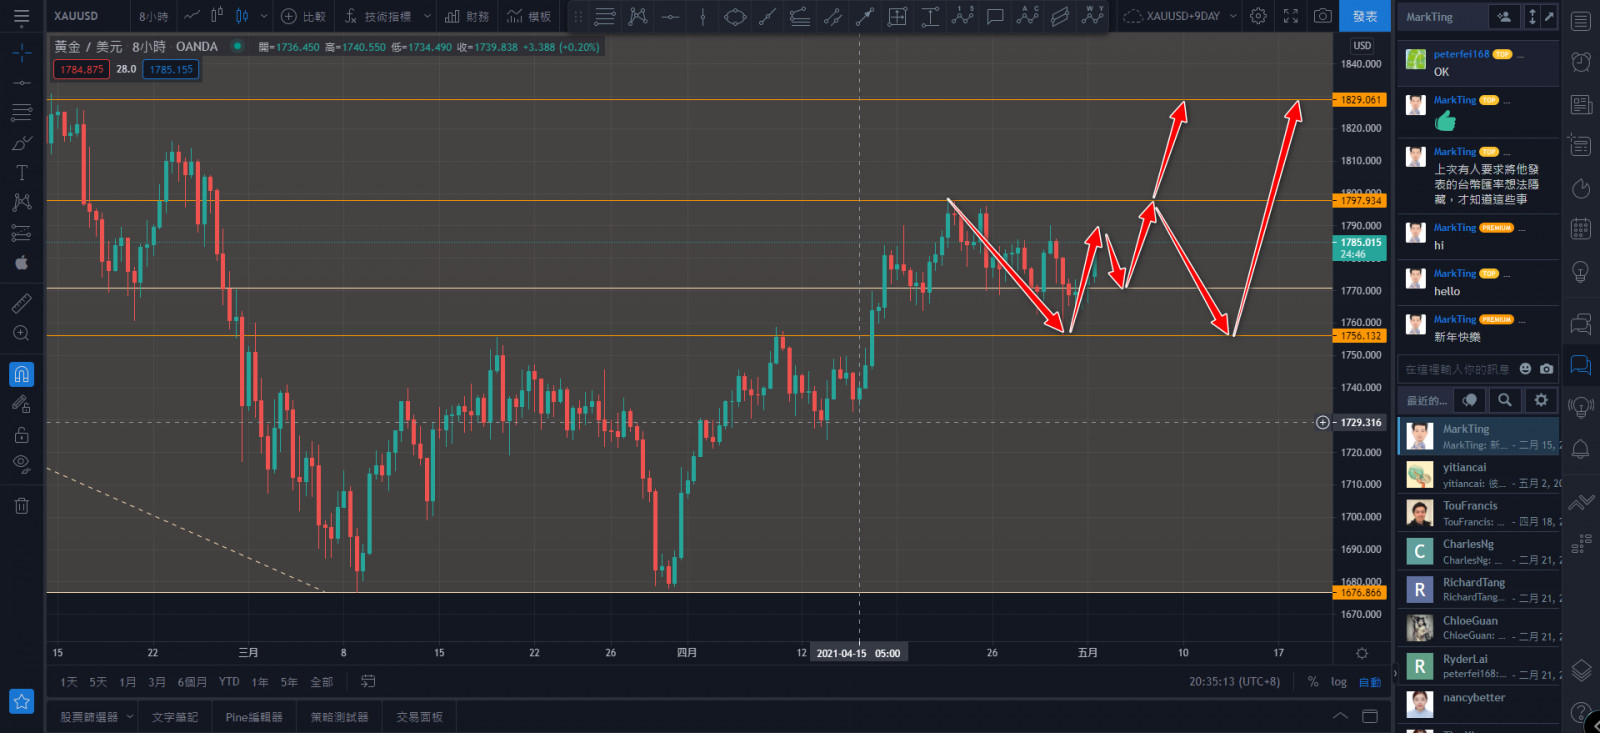1600x733 pixels.
Task: Toggle the favorites star toolbar
Action: point(21,701)
